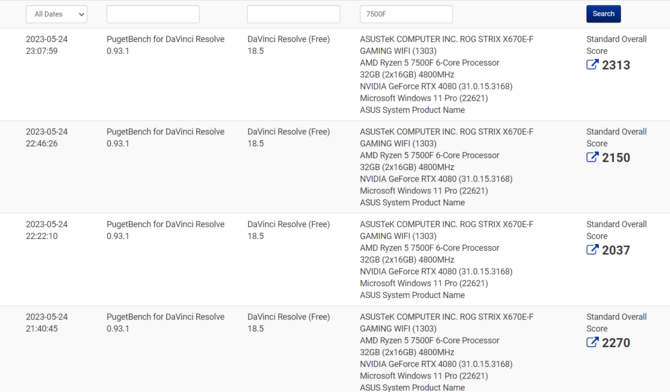Viewport: 670px width, 392px height.
Task: Click DaVinci Resolve (Free) in second row
Action: (288, 132)
